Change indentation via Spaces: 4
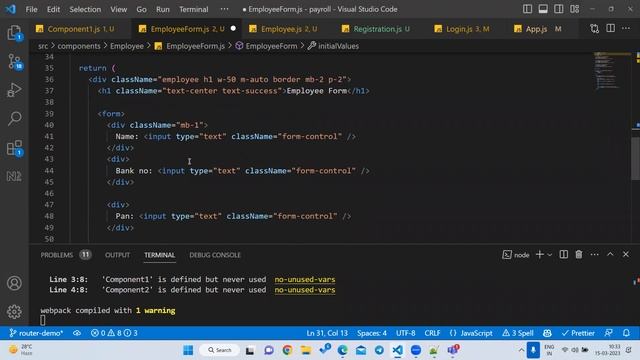The height and width of the screenshot is (360, 640). (371, 333)
